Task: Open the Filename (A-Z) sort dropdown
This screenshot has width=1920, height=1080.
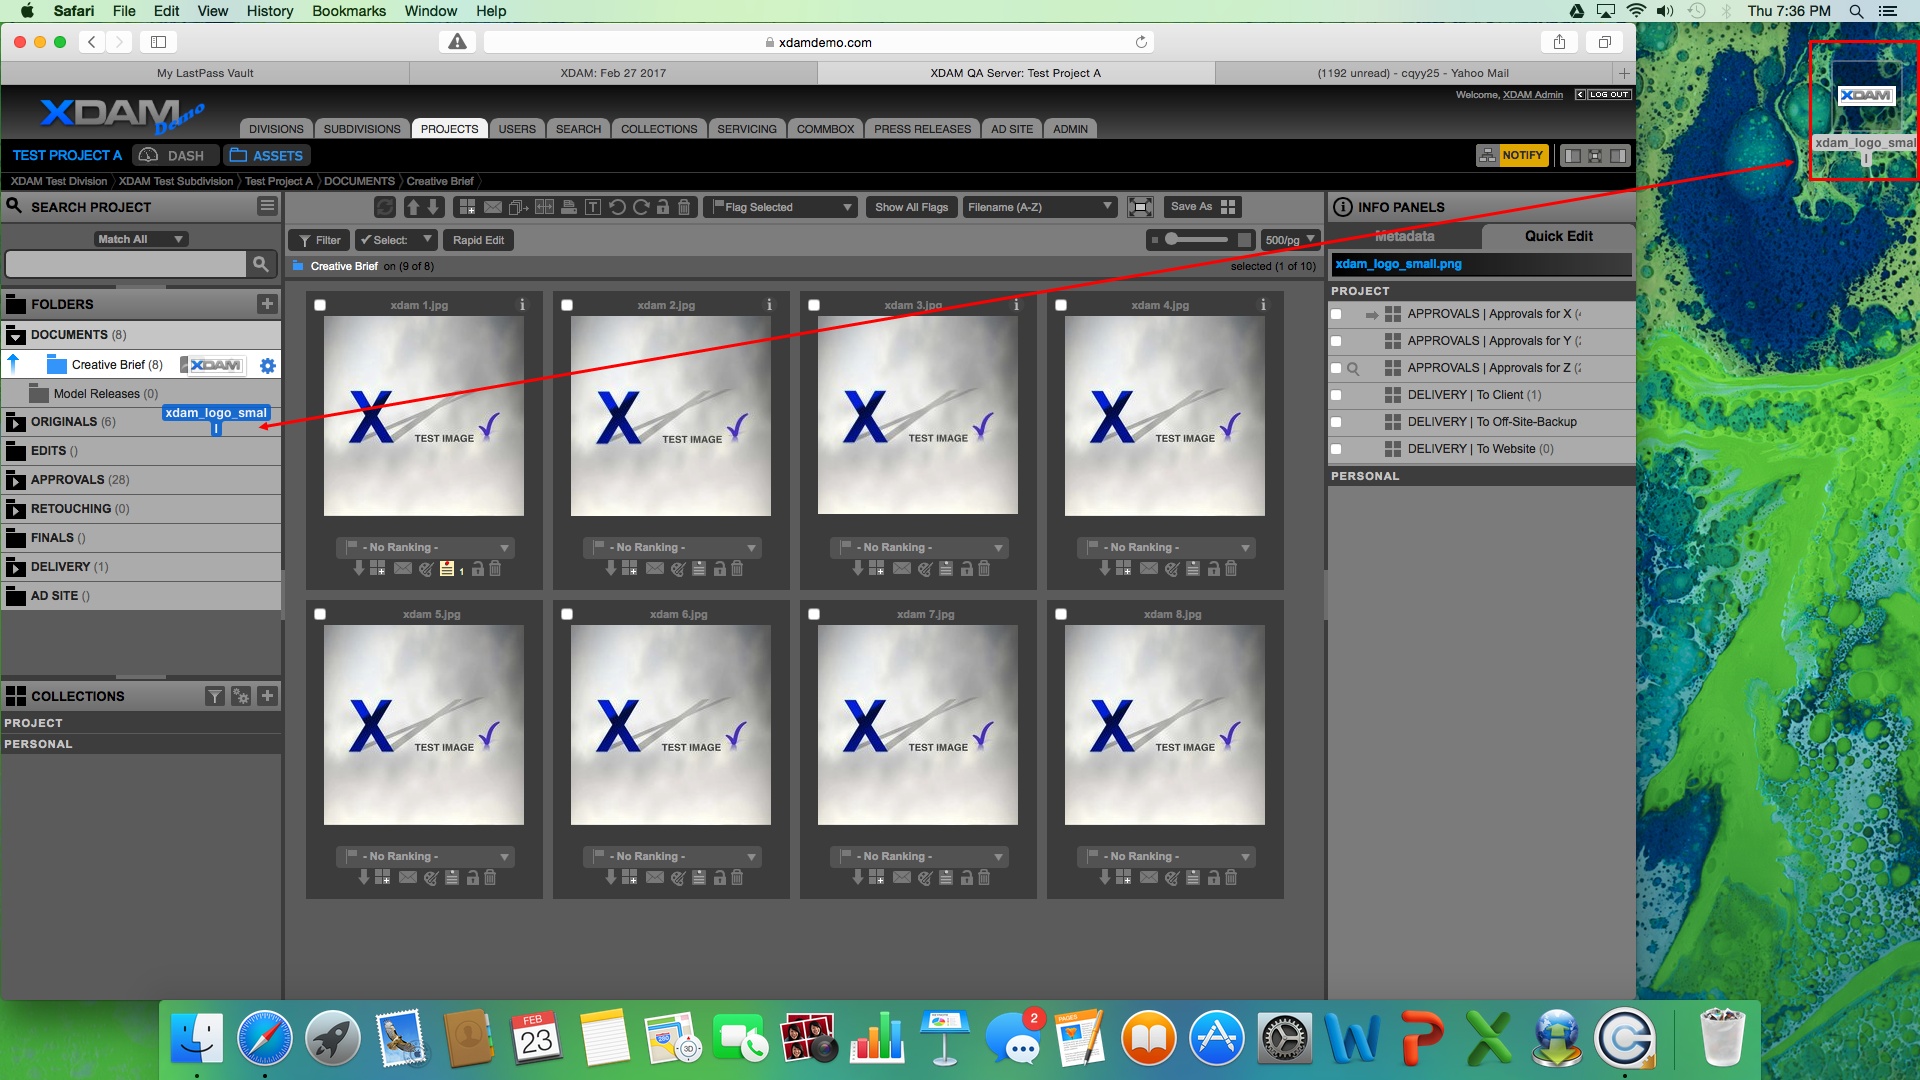Action: click(x=1039, y=207)
